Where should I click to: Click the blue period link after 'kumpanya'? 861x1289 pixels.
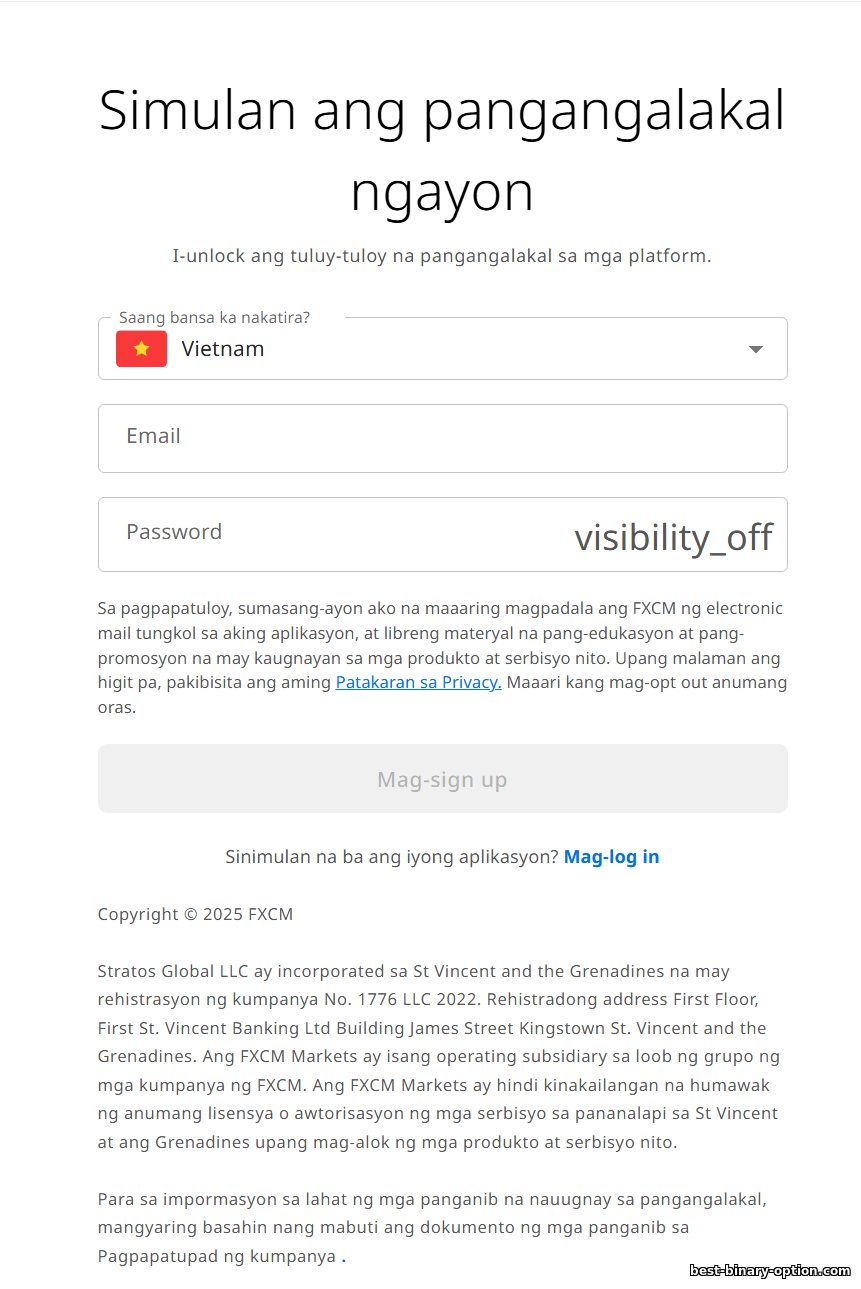point(344,1258)
